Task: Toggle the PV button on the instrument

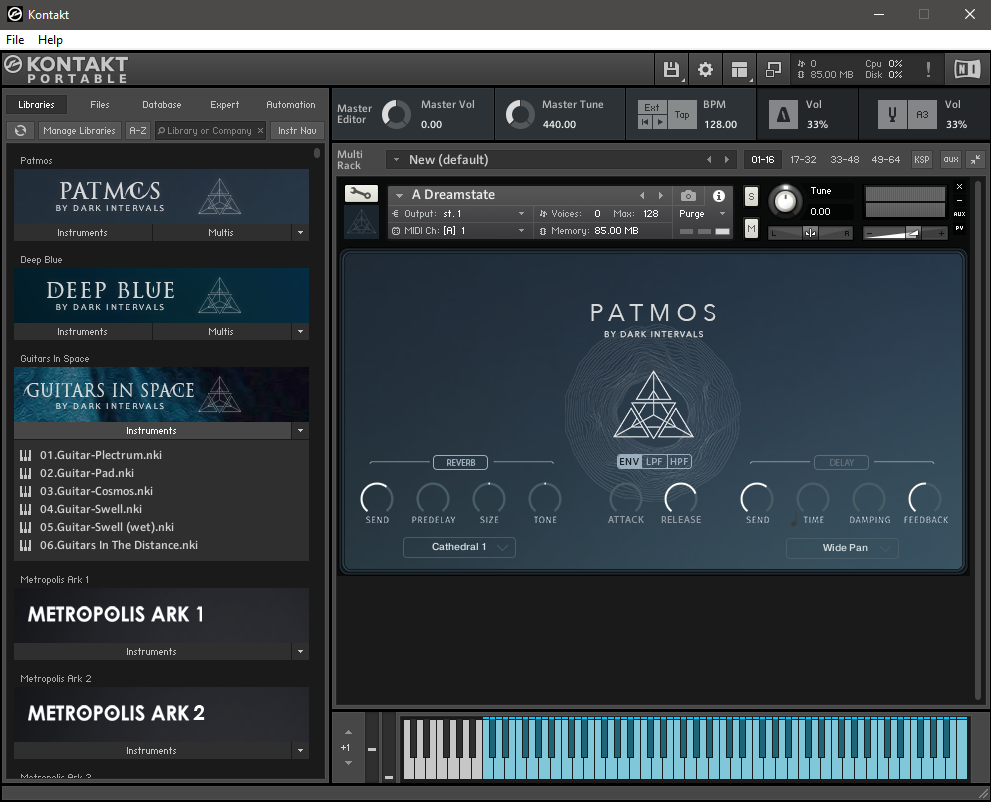Action: (959, 228)
